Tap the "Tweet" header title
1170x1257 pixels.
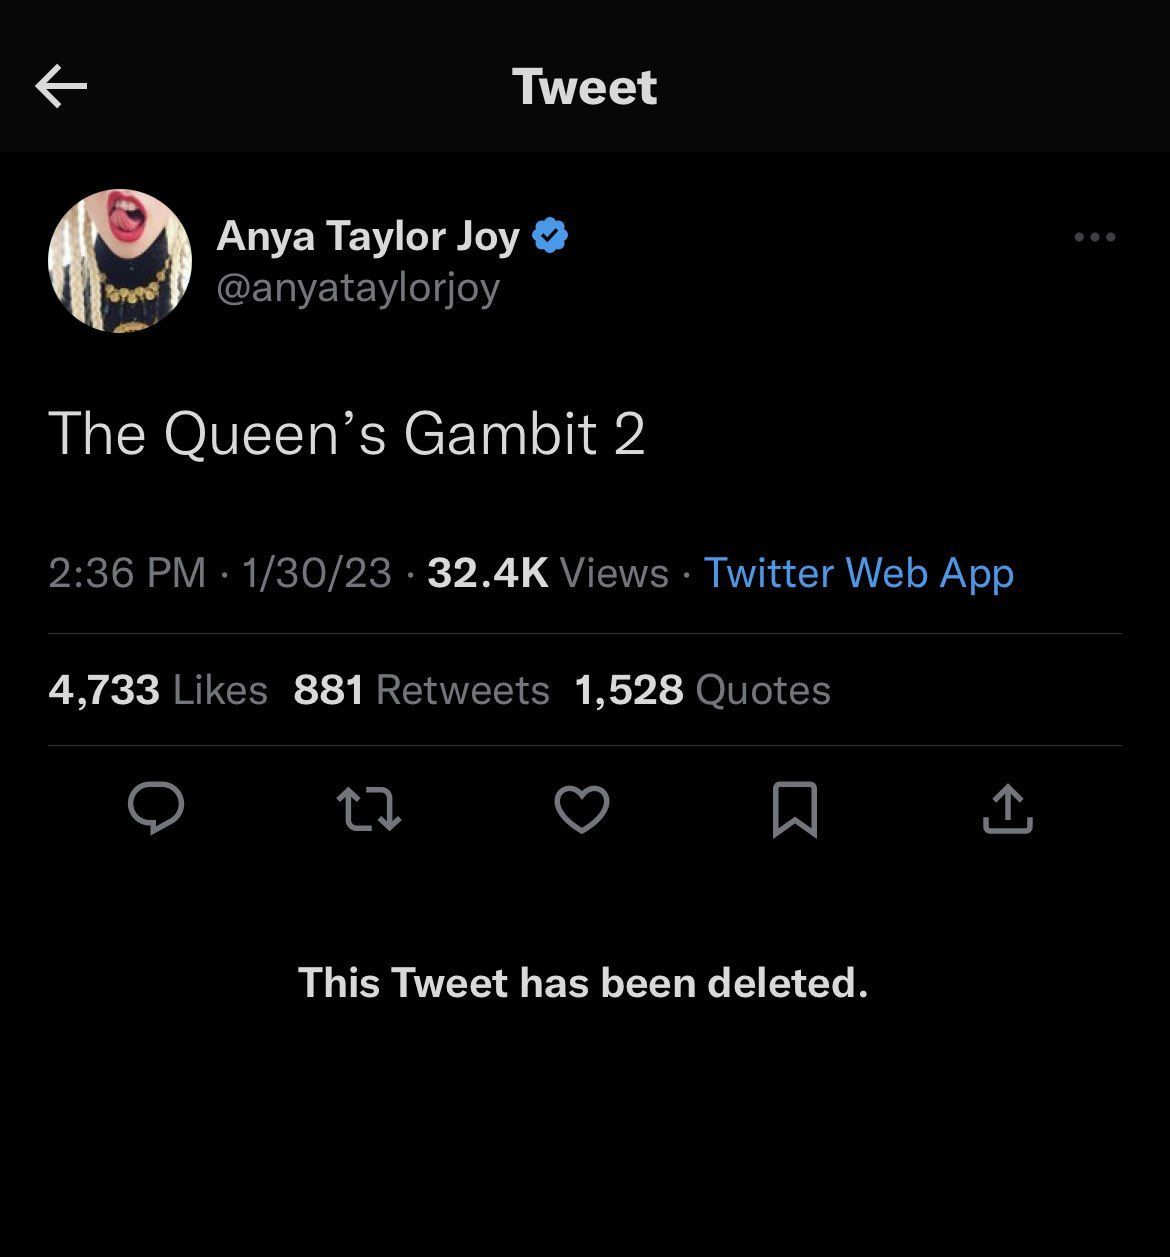[584, 87]
